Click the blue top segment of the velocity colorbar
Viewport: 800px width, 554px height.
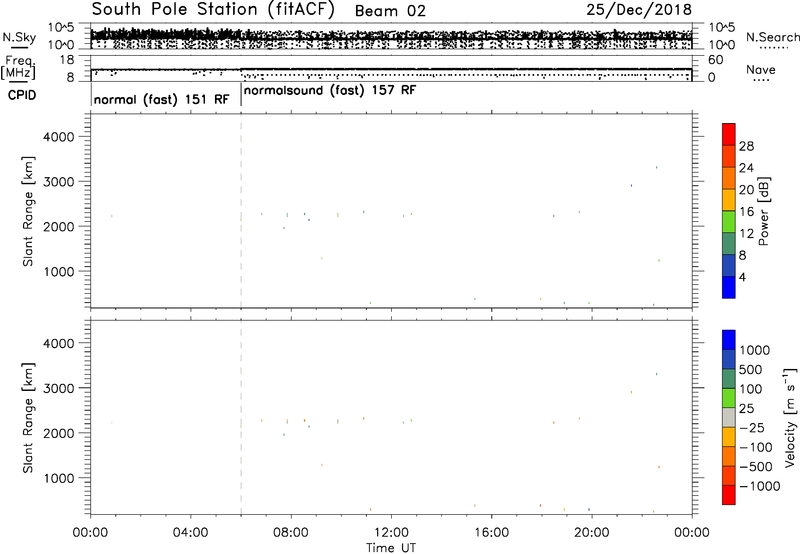pos(729,340)
